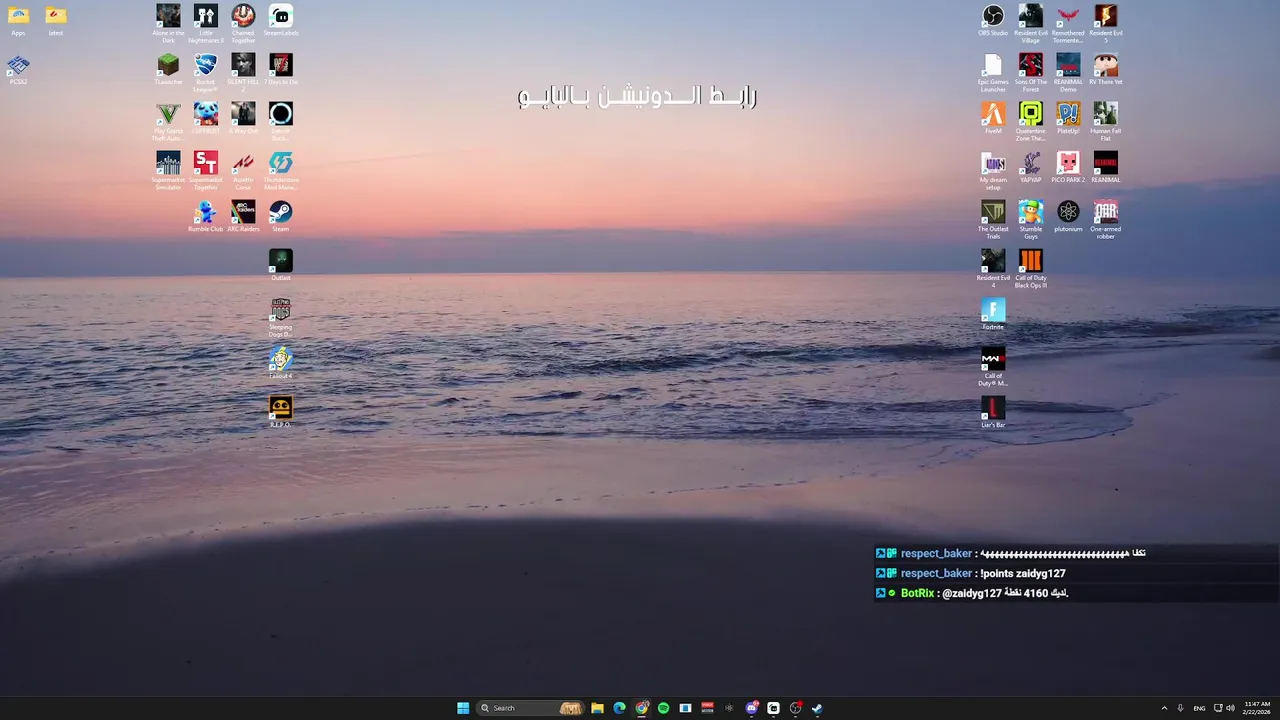
Task: Launch the R.E.P.O. game icon
Action: pos(281,412)
